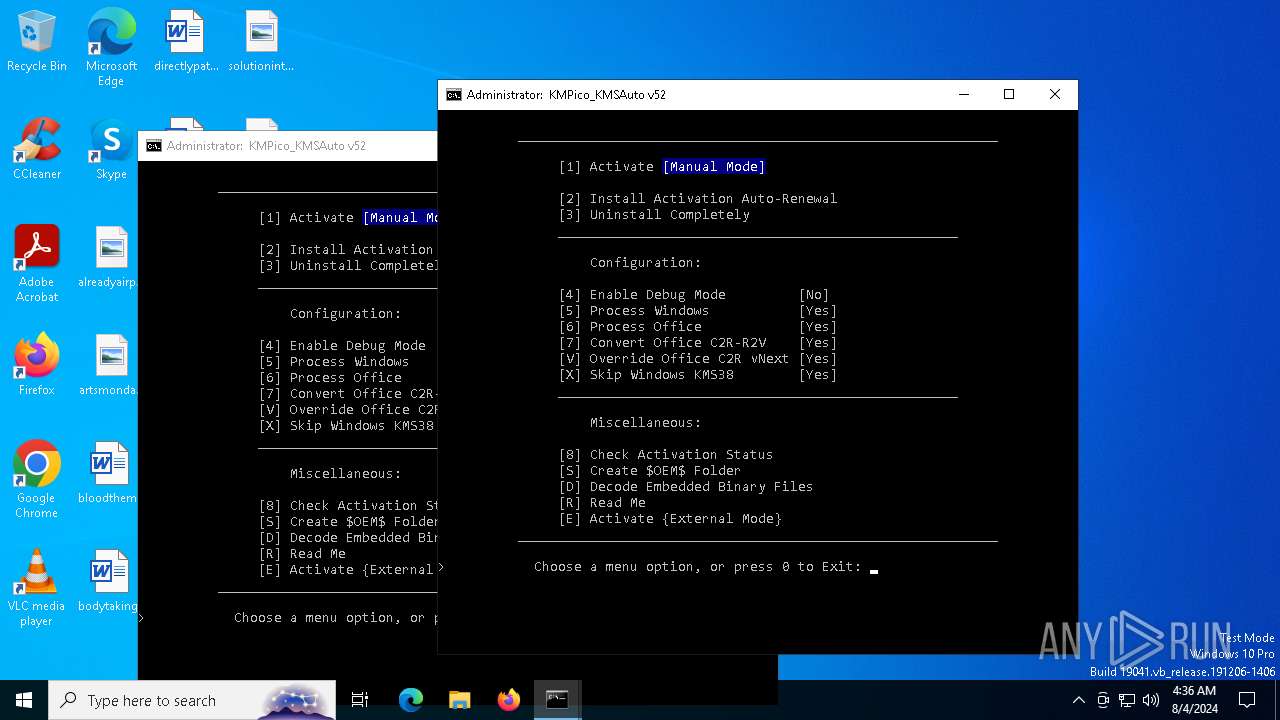
Task: Select the artsmonda image file icon
Action: [x=111, y=366]
